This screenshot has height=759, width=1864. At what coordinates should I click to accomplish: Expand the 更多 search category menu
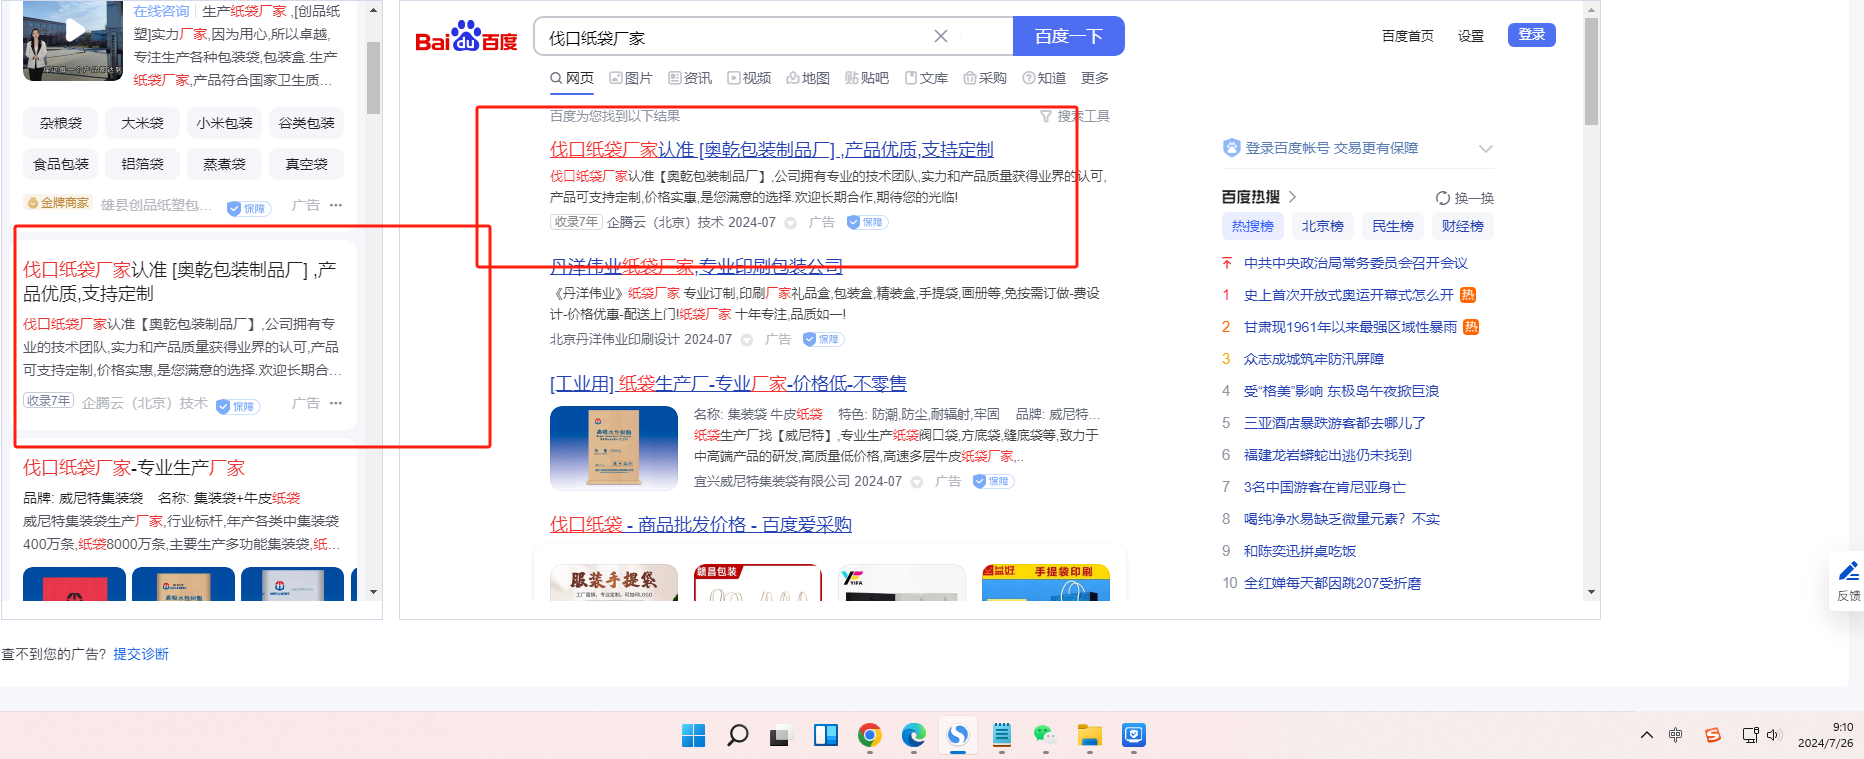click(1094, 78)
